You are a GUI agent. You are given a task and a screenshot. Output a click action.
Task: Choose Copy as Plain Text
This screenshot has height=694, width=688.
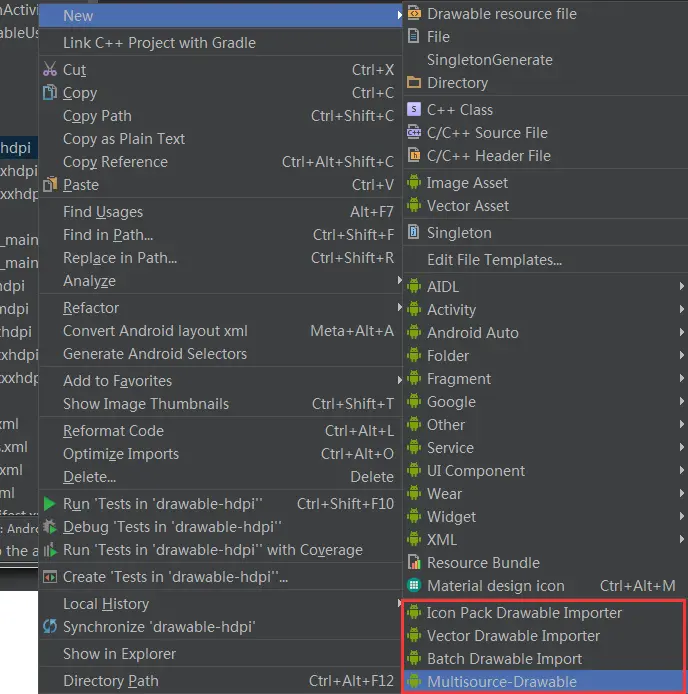coord(220,139)
